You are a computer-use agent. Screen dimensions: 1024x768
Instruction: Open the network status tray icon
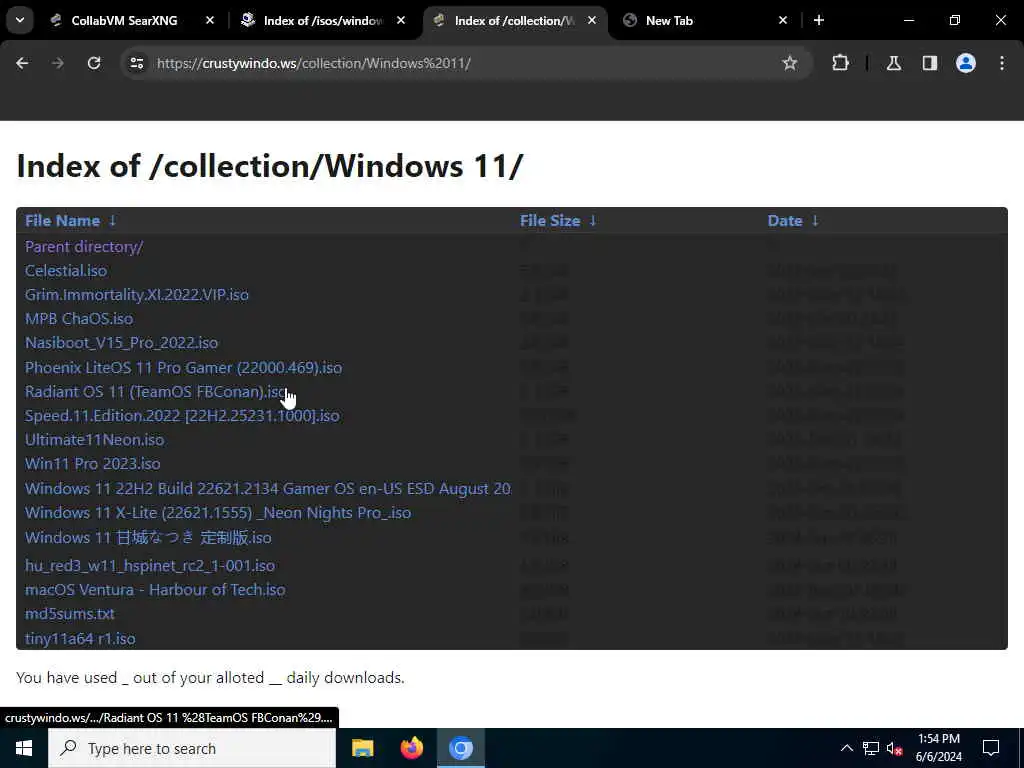coord(871,748)
